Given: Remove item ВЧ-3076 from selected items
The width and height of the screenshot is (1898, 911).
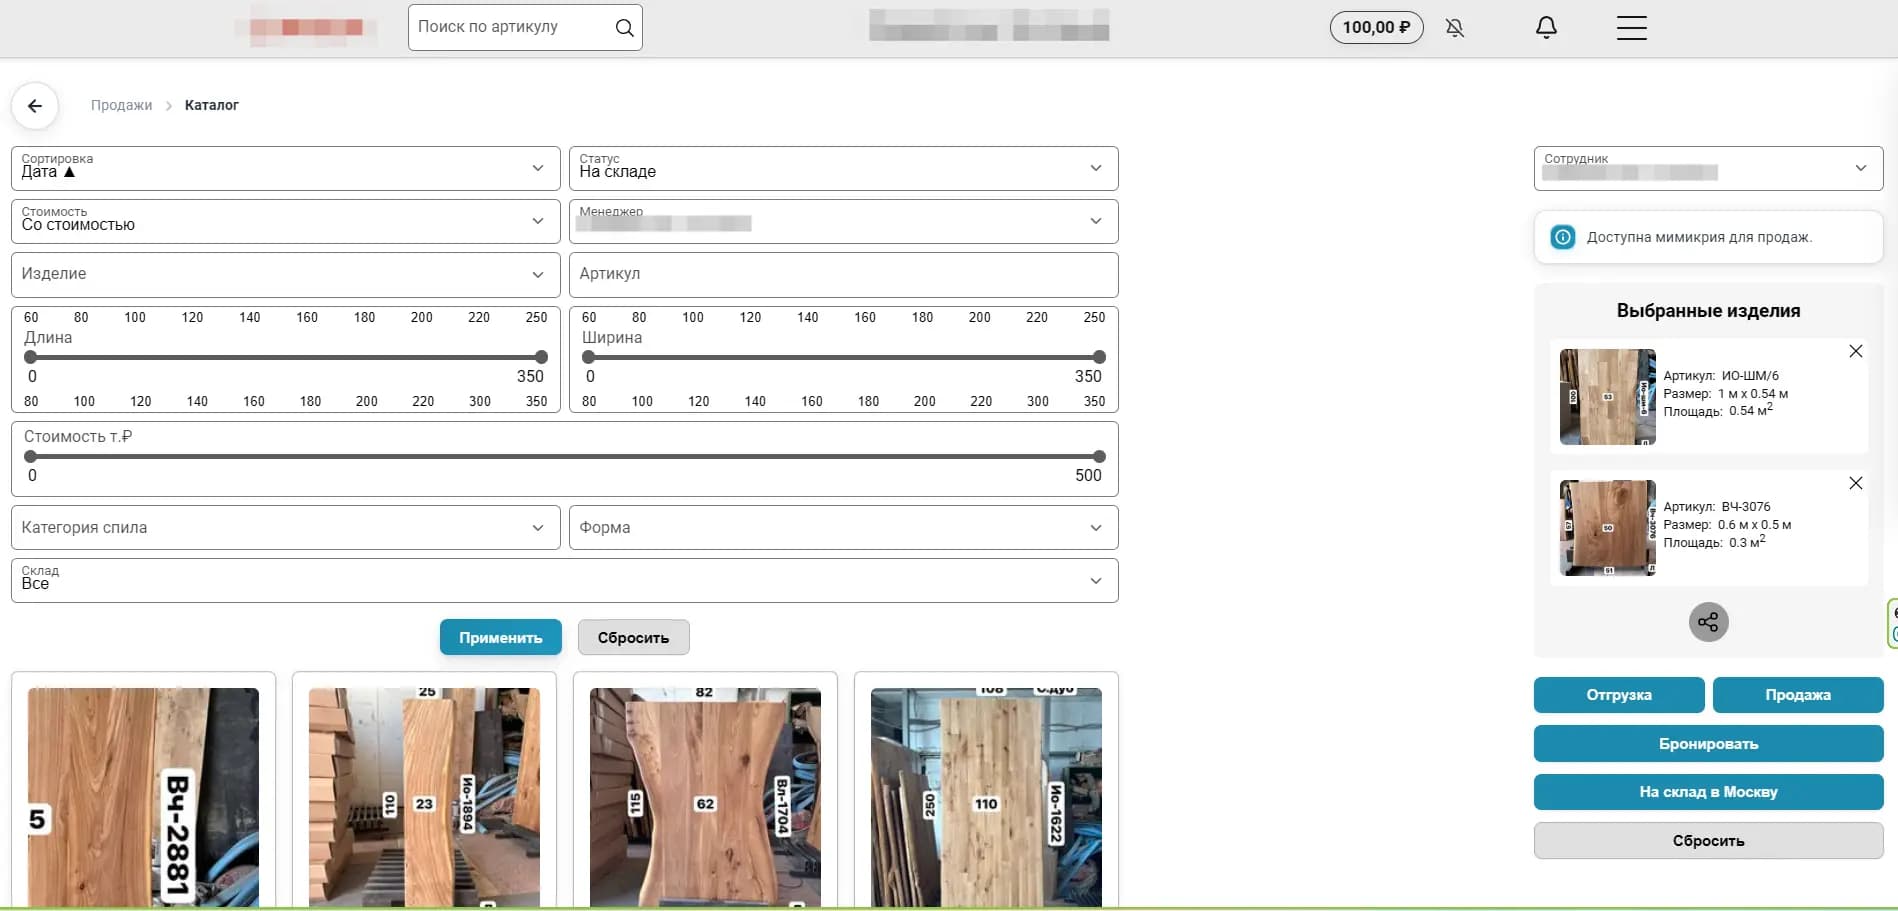Looking at the screenshot, I should 1856,483.
